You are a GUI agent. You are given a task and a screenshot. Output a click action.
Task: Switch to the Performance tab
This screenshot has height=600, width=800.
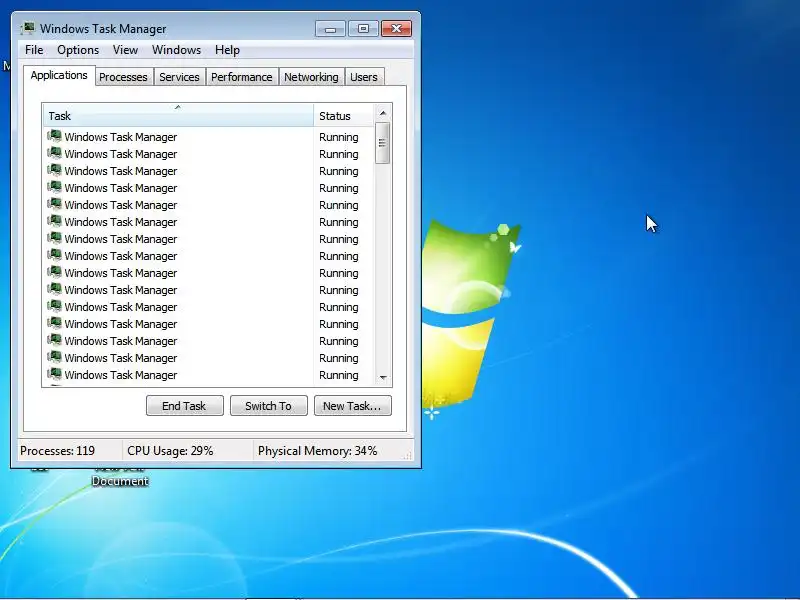click(x=242, y=77)
